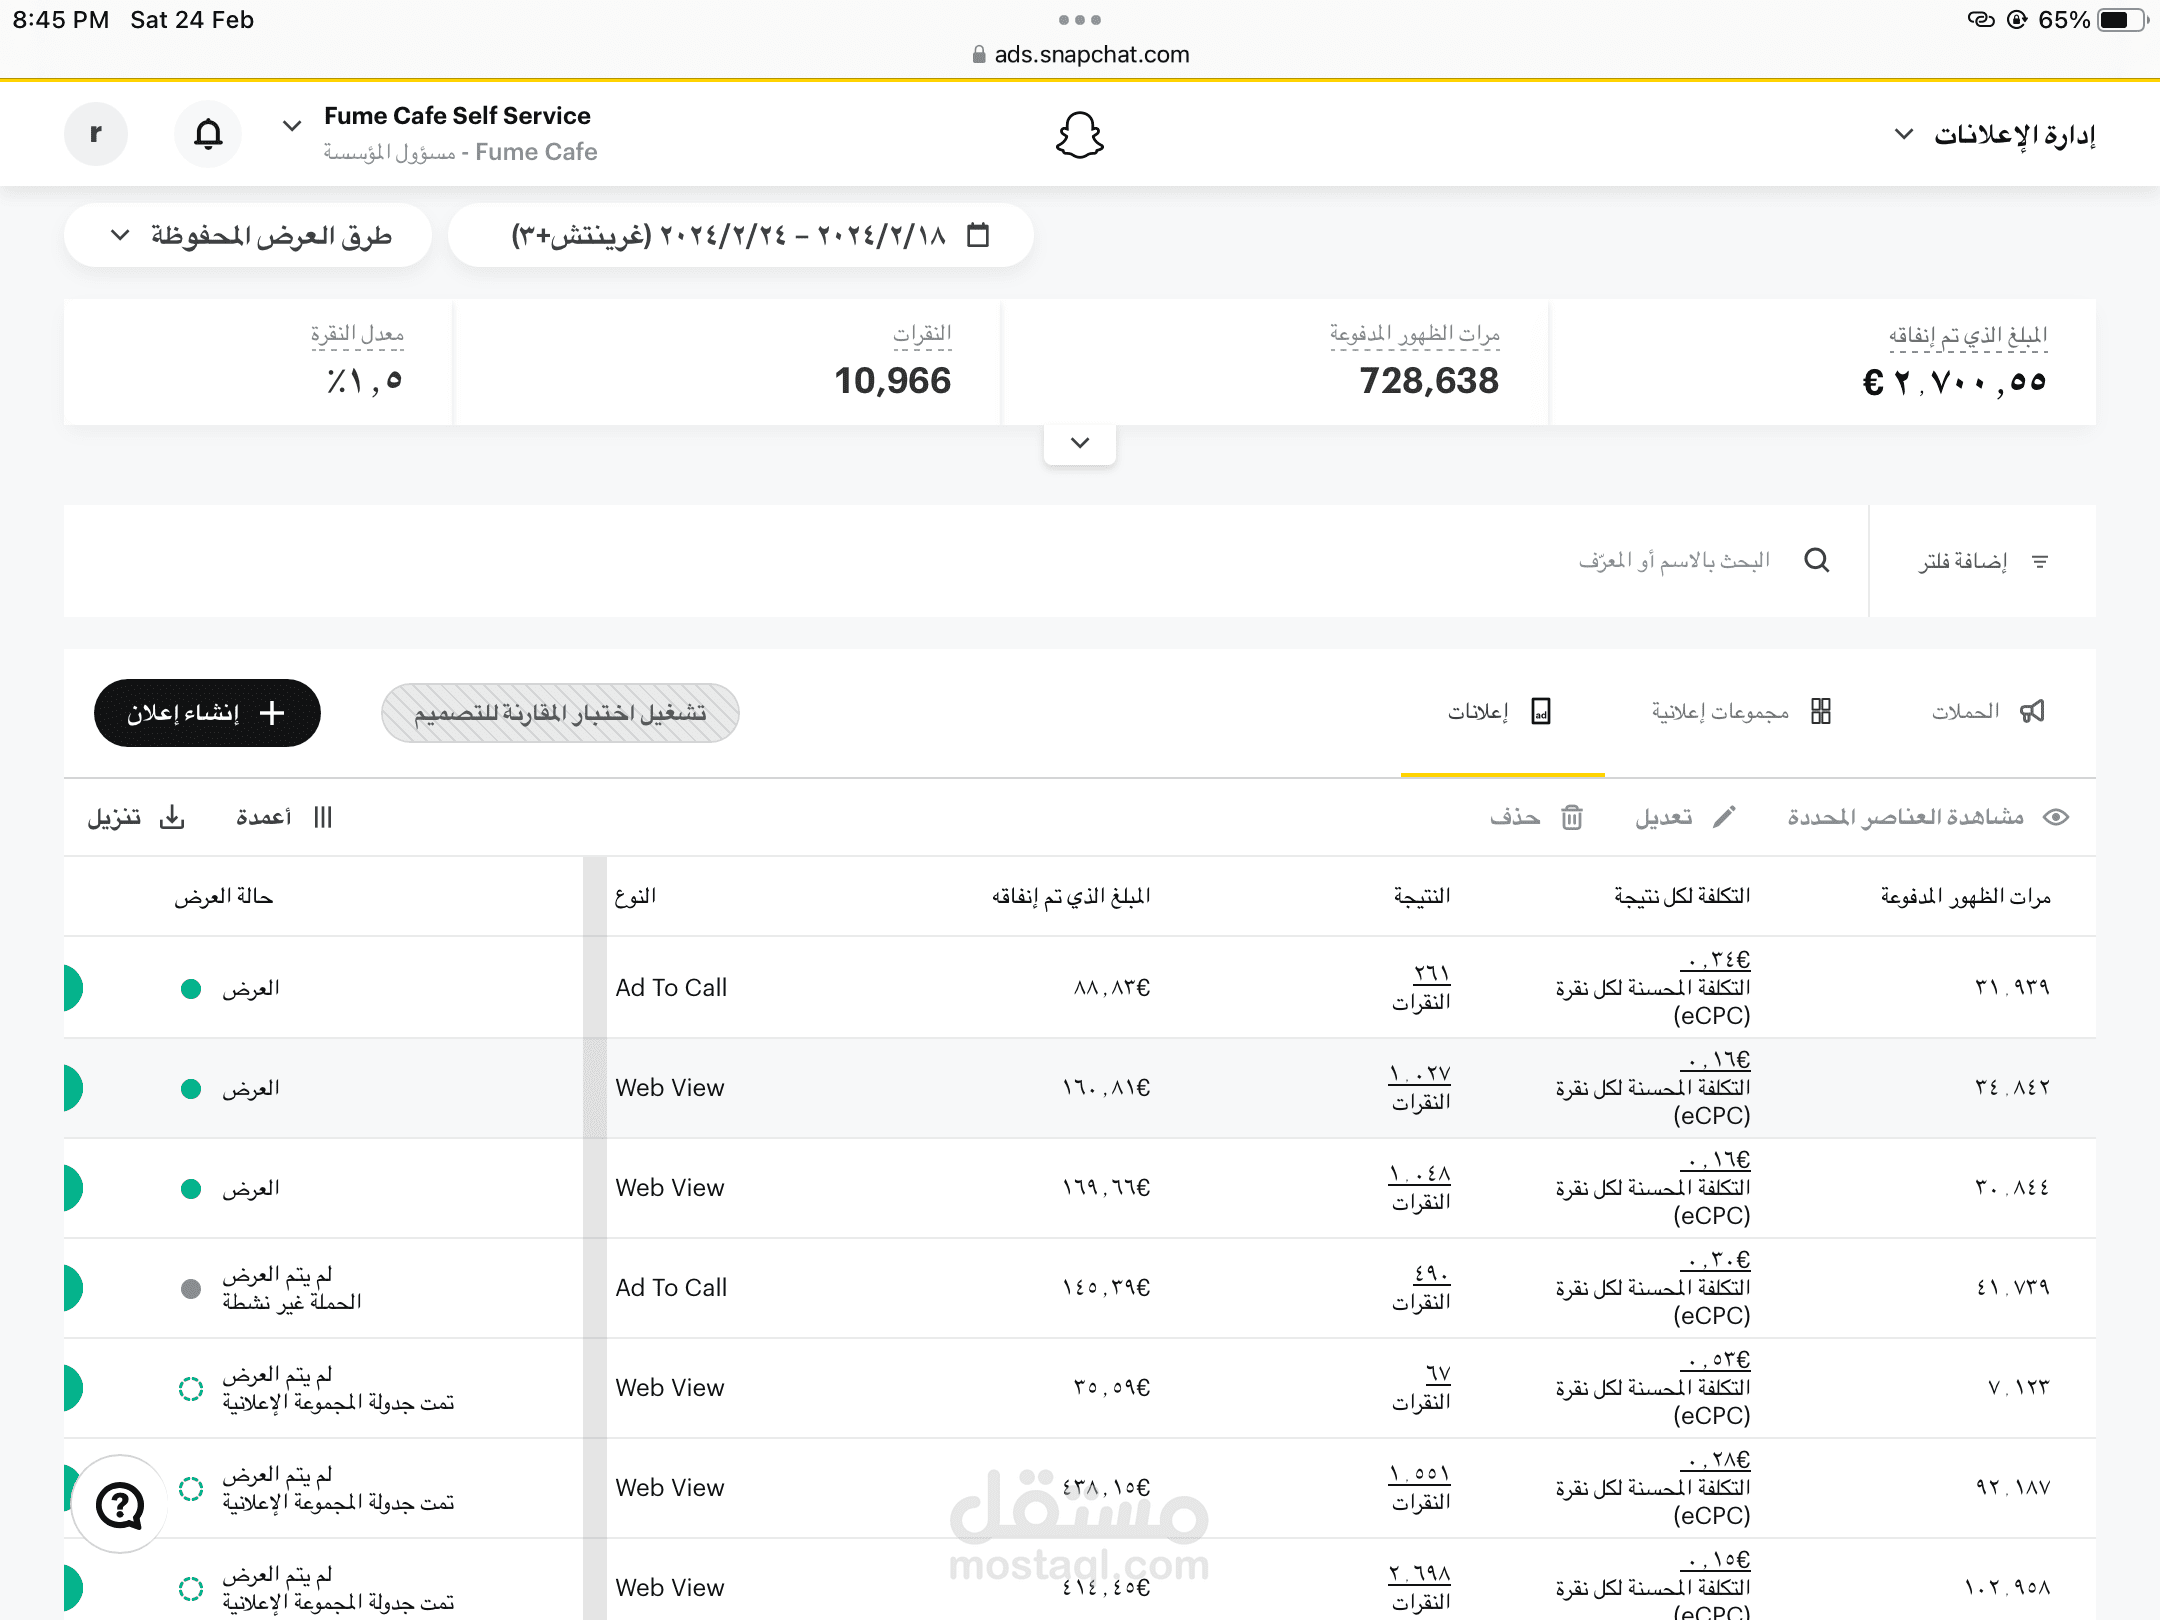The height and width of the screenshot is (1620, 2160).
Task: Open the help chat bubble
Action: tap(120, 1504)
